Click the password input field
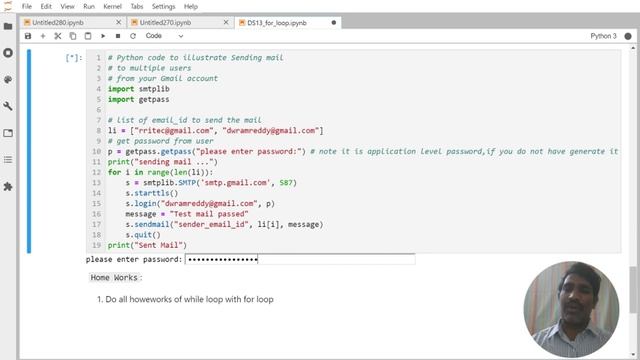 pyautogui.click(x=300, y=259)
